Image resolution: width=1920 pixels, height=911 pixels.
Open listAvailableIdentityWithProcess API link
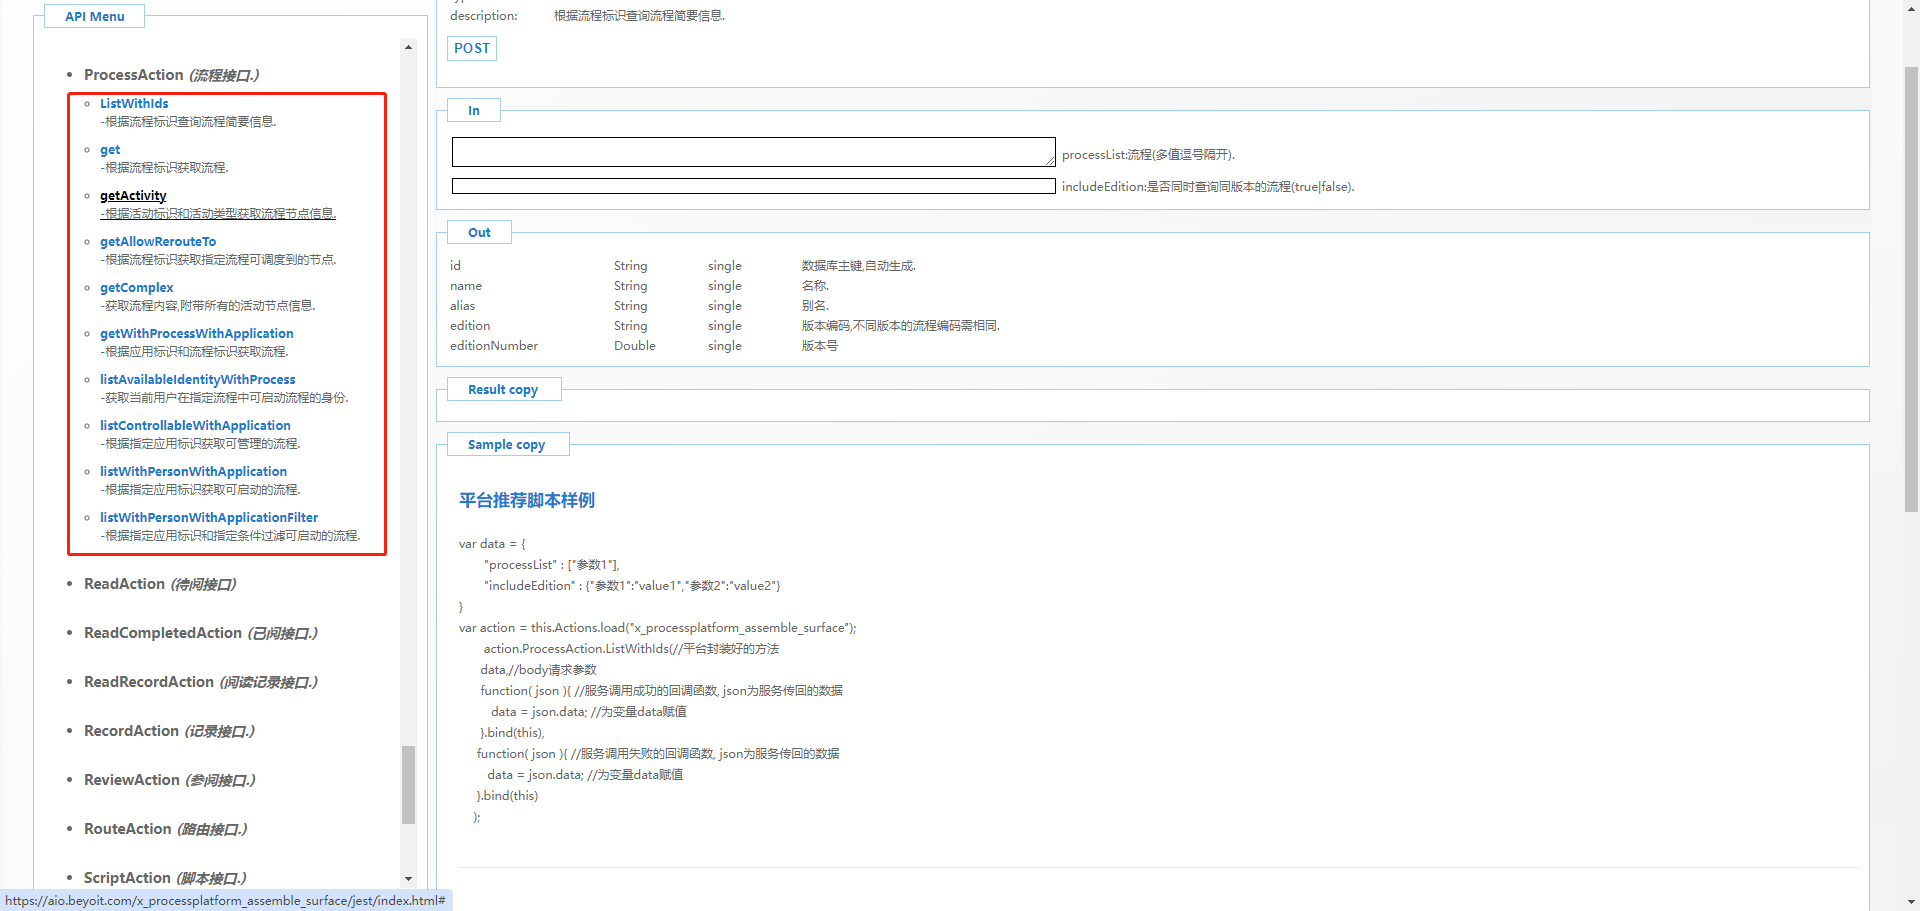point(198,380)
